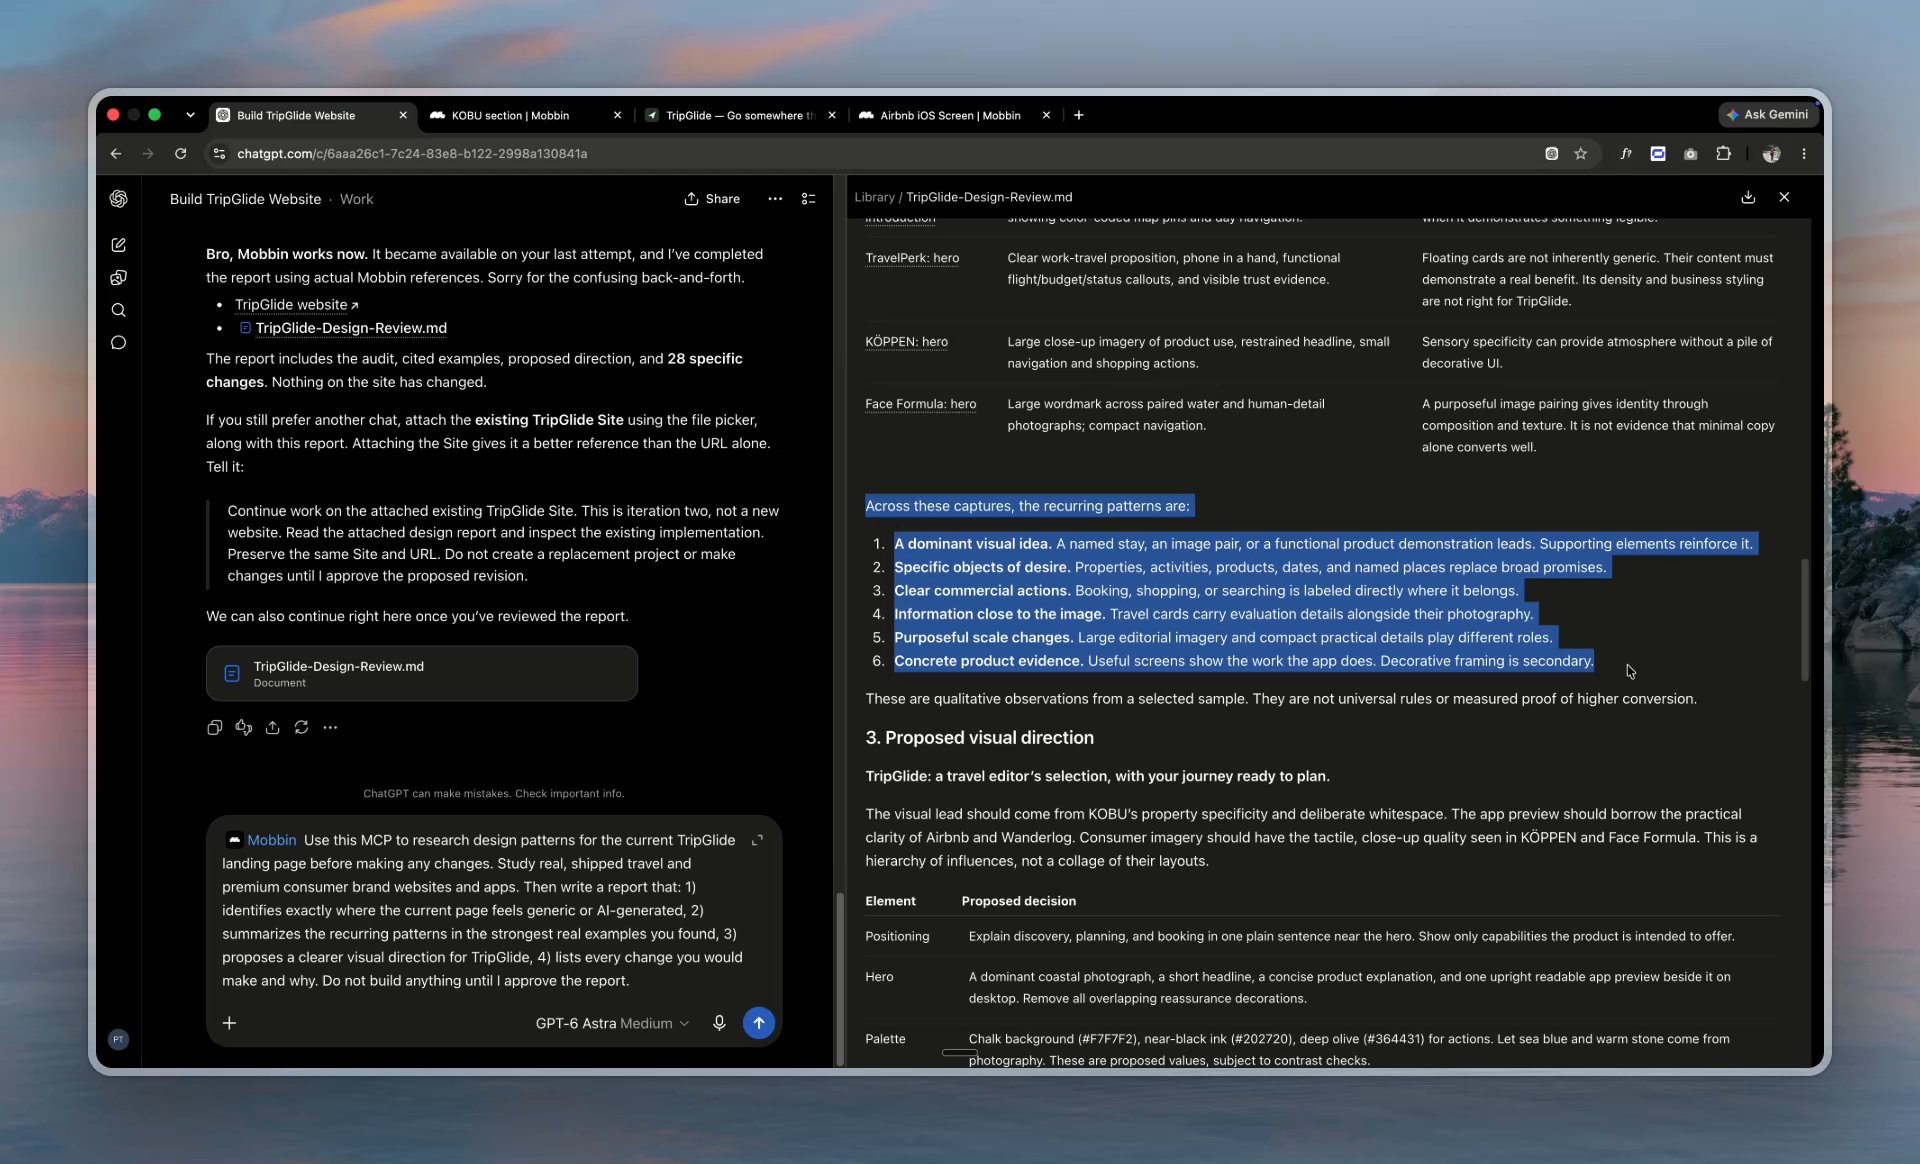Viewport: 1920px width, 1164px height.
Task: Select the Build TripGlide Website tab
Action: click(296, 115)
